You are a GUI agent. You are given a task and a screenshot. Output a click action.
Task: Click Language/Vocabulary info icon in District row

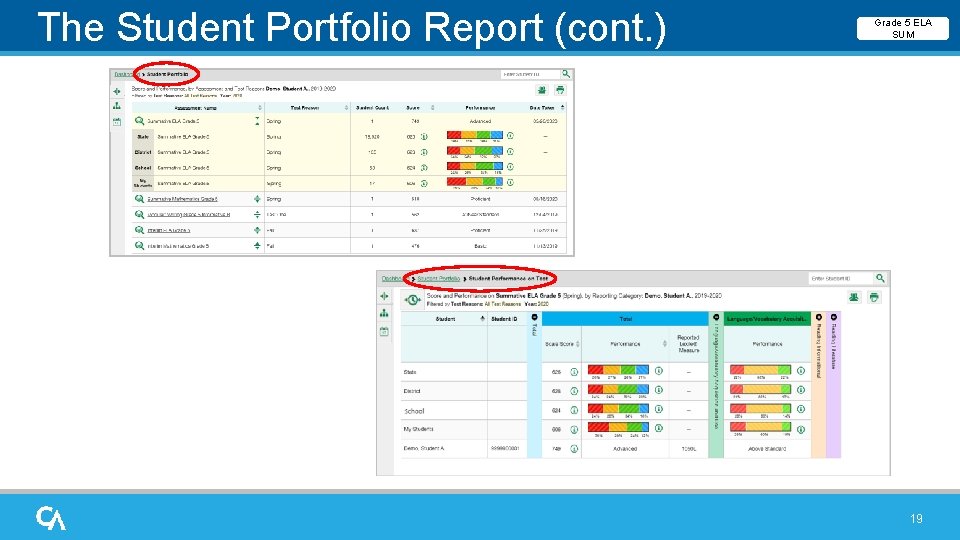(801, 389)
